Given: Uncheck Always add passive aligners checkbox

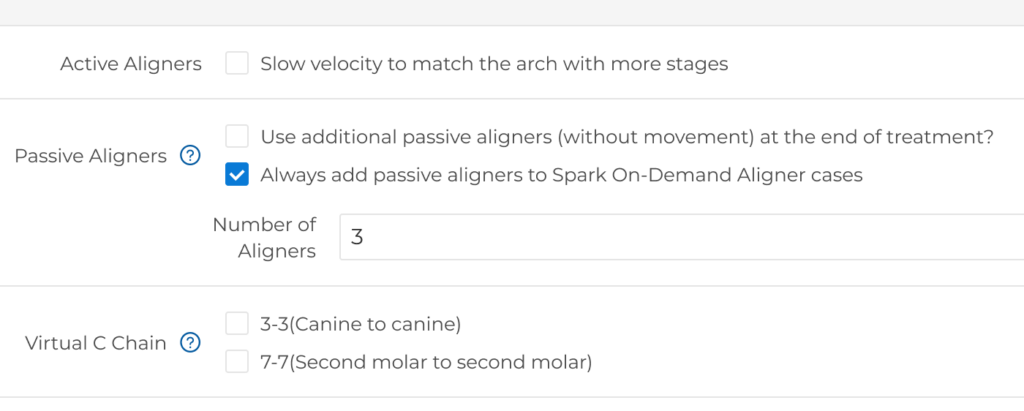Looking at the screenshot, I should point(237,176).
